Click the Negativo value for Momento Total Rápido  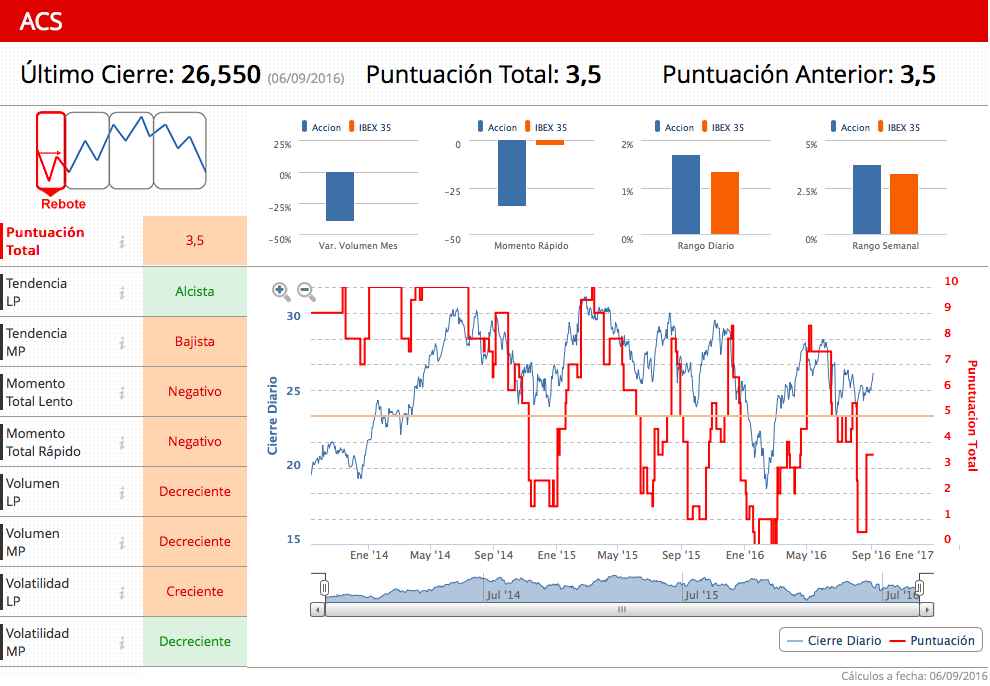194,441
